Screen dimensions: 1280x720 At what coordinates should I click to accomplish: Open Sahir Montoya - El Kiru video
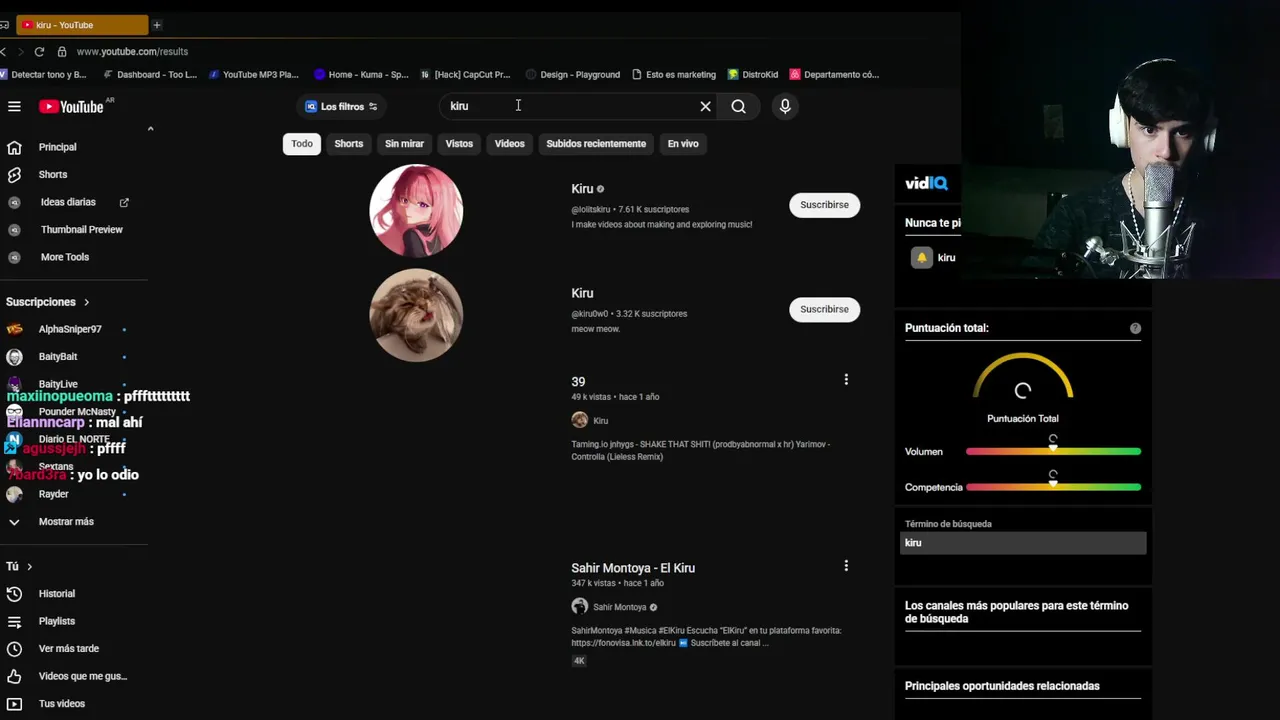coord(633,568)
